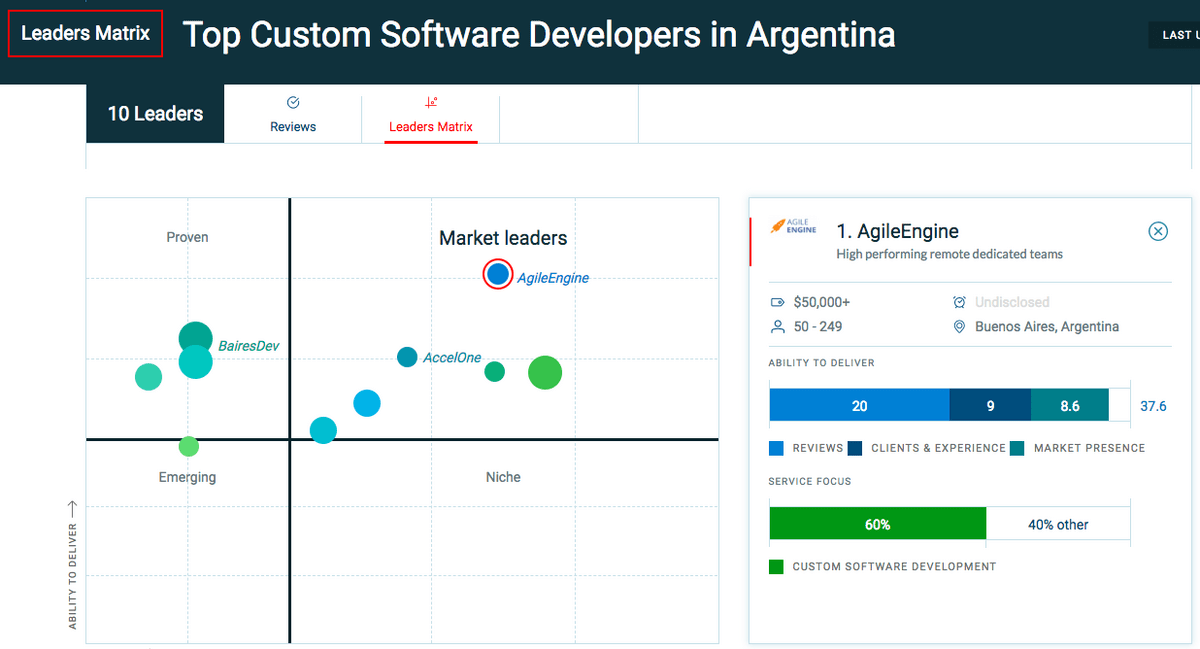Click the Reviews score segment showing 20
The width and height of the screenshot is (1200, 649).
point(859,405)
